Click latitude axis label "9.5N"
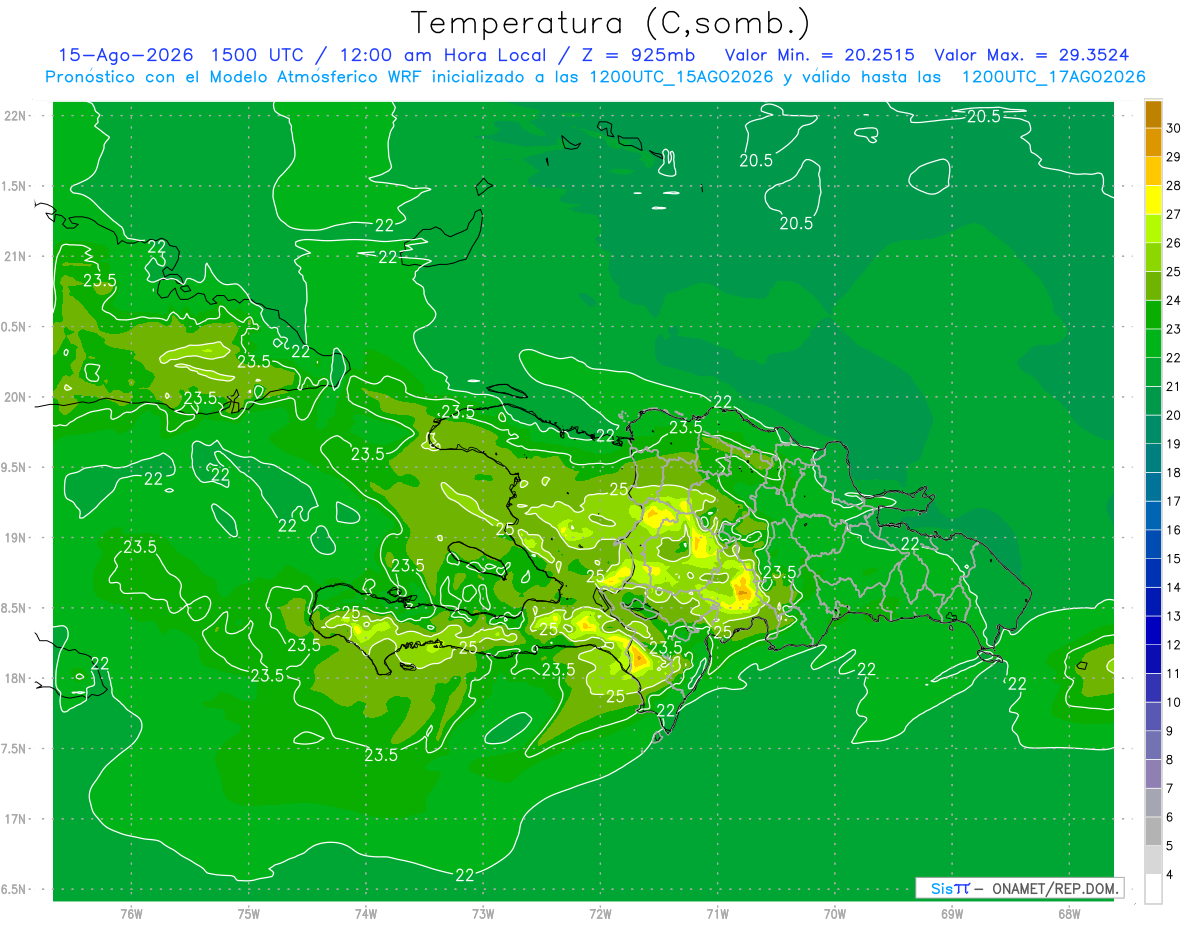The height and width of the screenshot is (927, 1200). click(x=15, y=467)
